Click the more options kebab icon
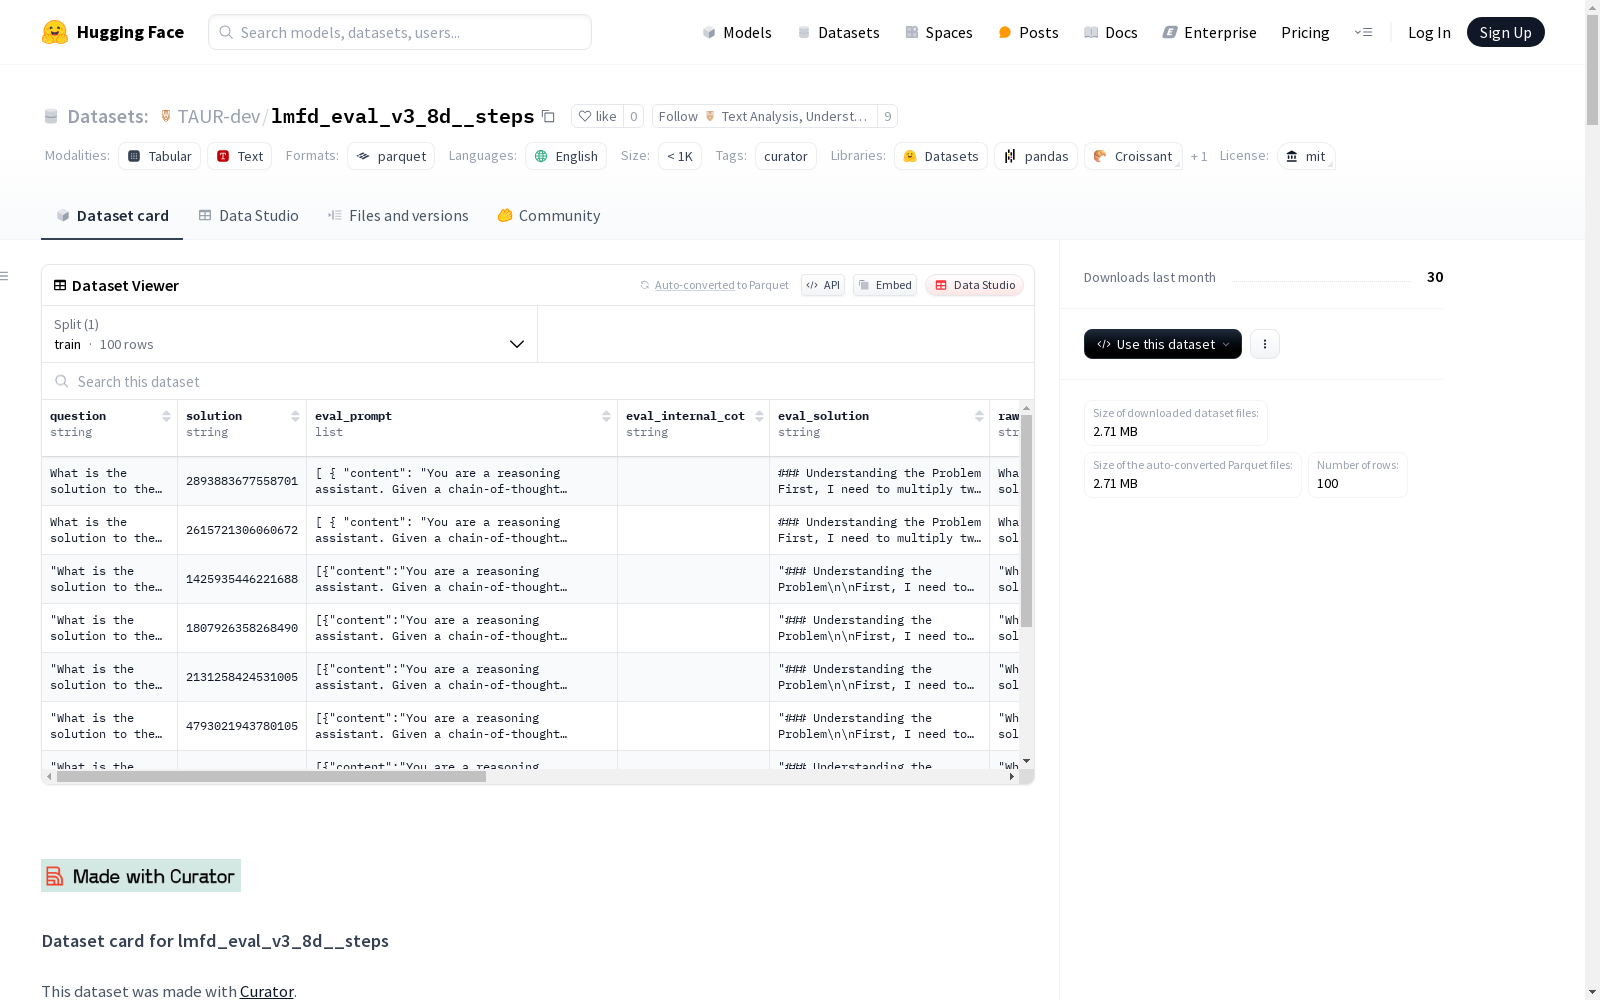Image resolution: width=1600 pixels, height=1000 pixels. tap(1265, 344)
